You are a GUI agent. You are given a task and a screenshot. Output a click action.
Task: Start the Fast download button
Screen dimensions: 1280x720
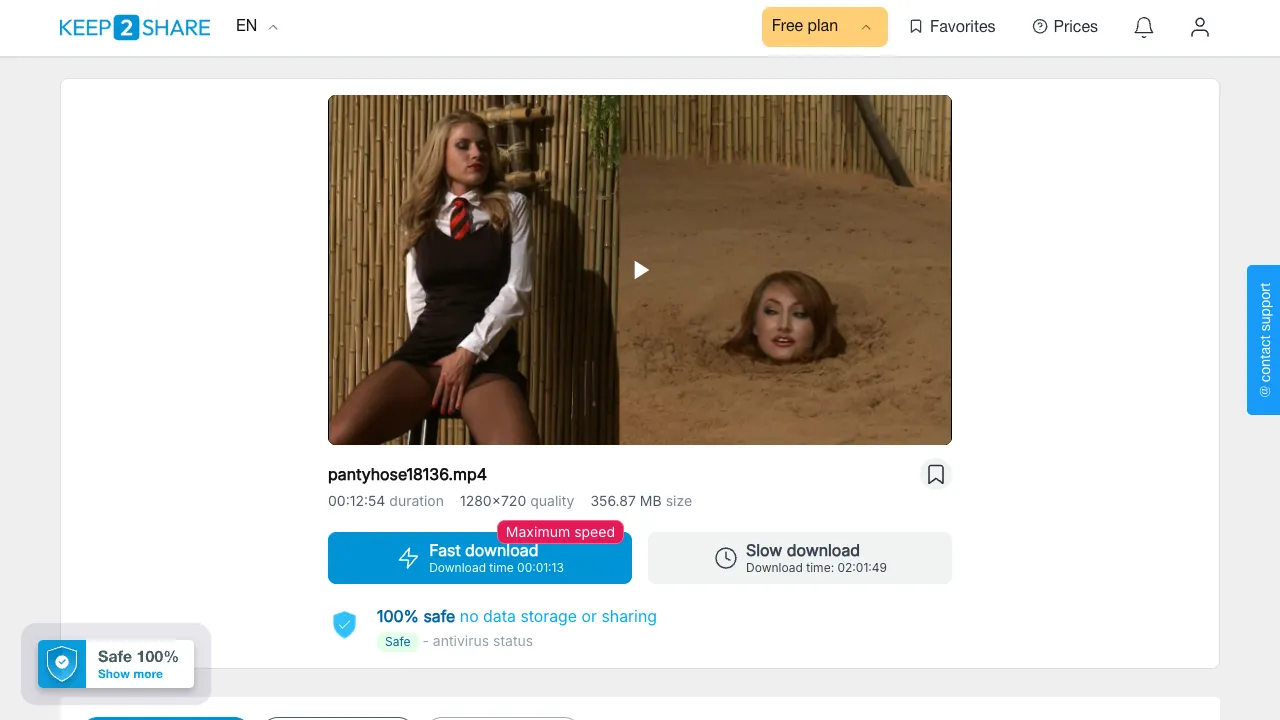[480, 558]
